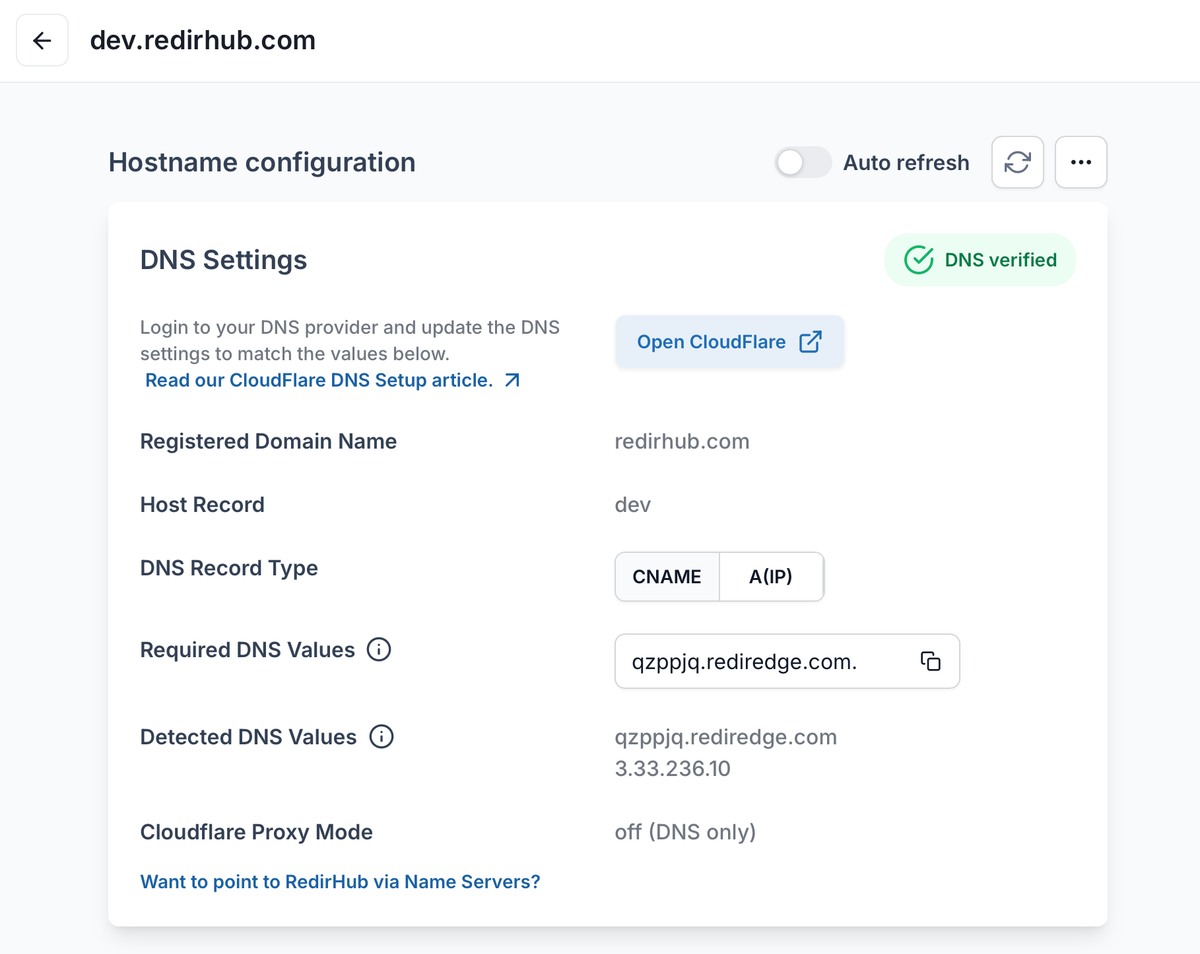The height and width of the screenshot is (954, 1200).
Task: Click the dev host record value
Action: (633, 504)
